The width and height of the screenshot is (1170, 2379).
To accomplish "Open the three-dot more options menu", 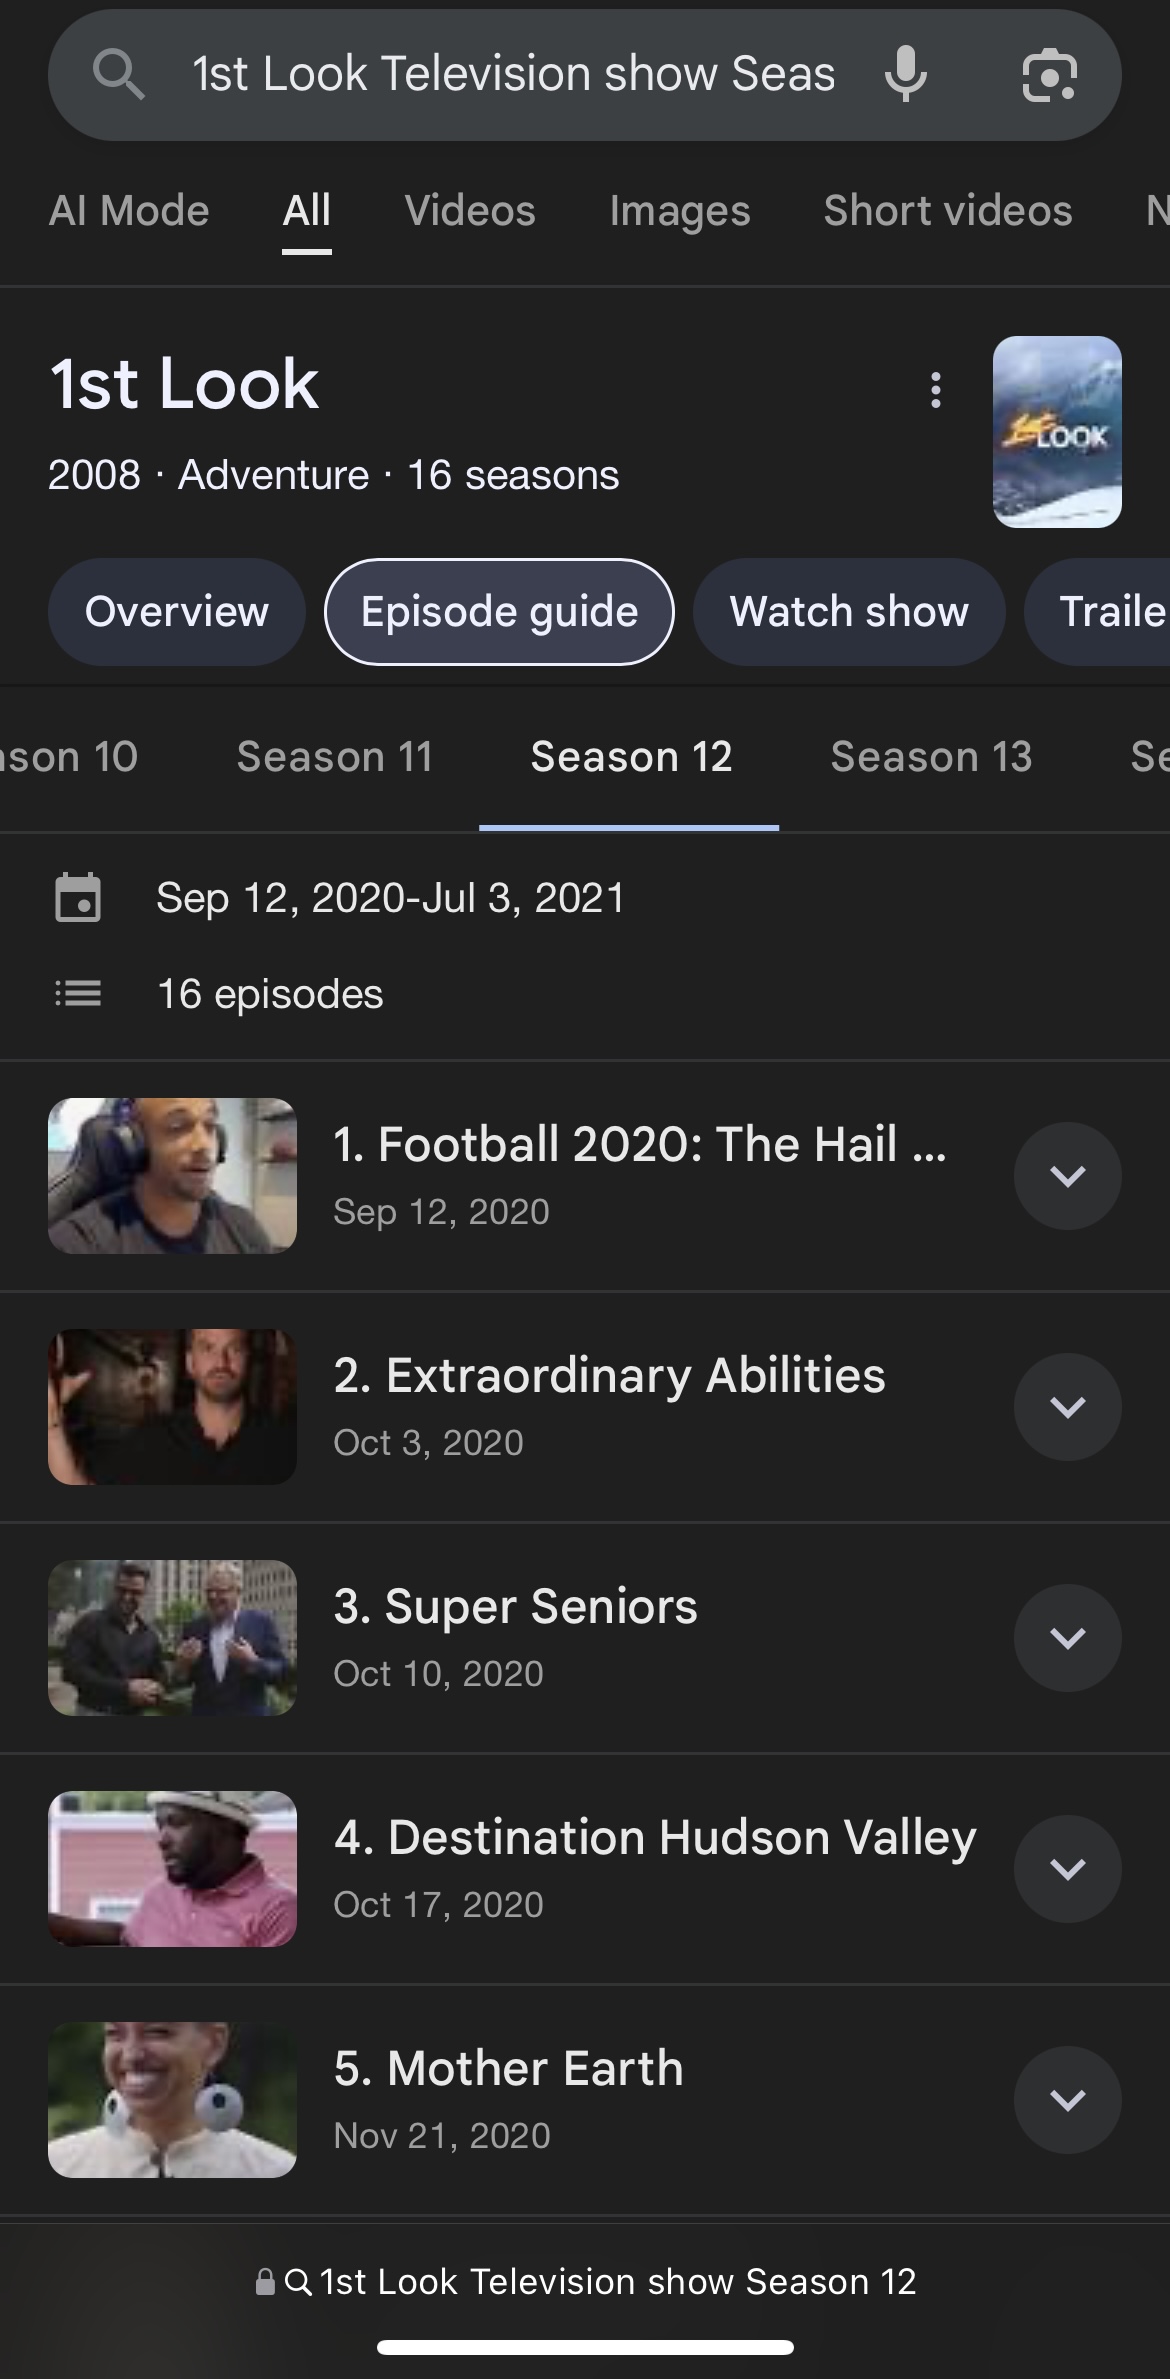I will 936,390.
